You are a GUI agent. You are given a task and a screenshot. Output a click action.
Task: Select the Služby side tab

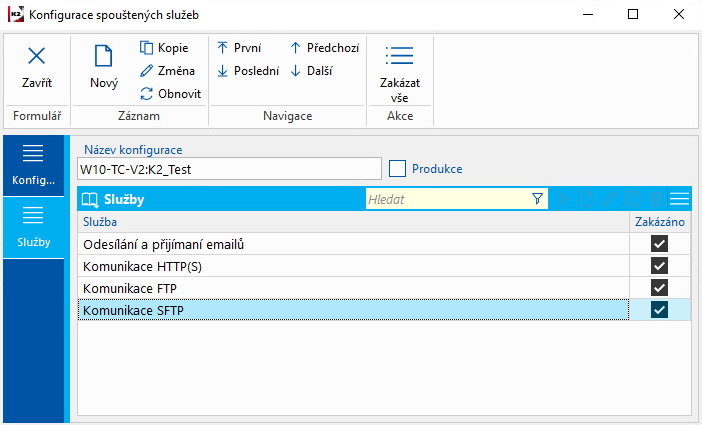point(34,227)
